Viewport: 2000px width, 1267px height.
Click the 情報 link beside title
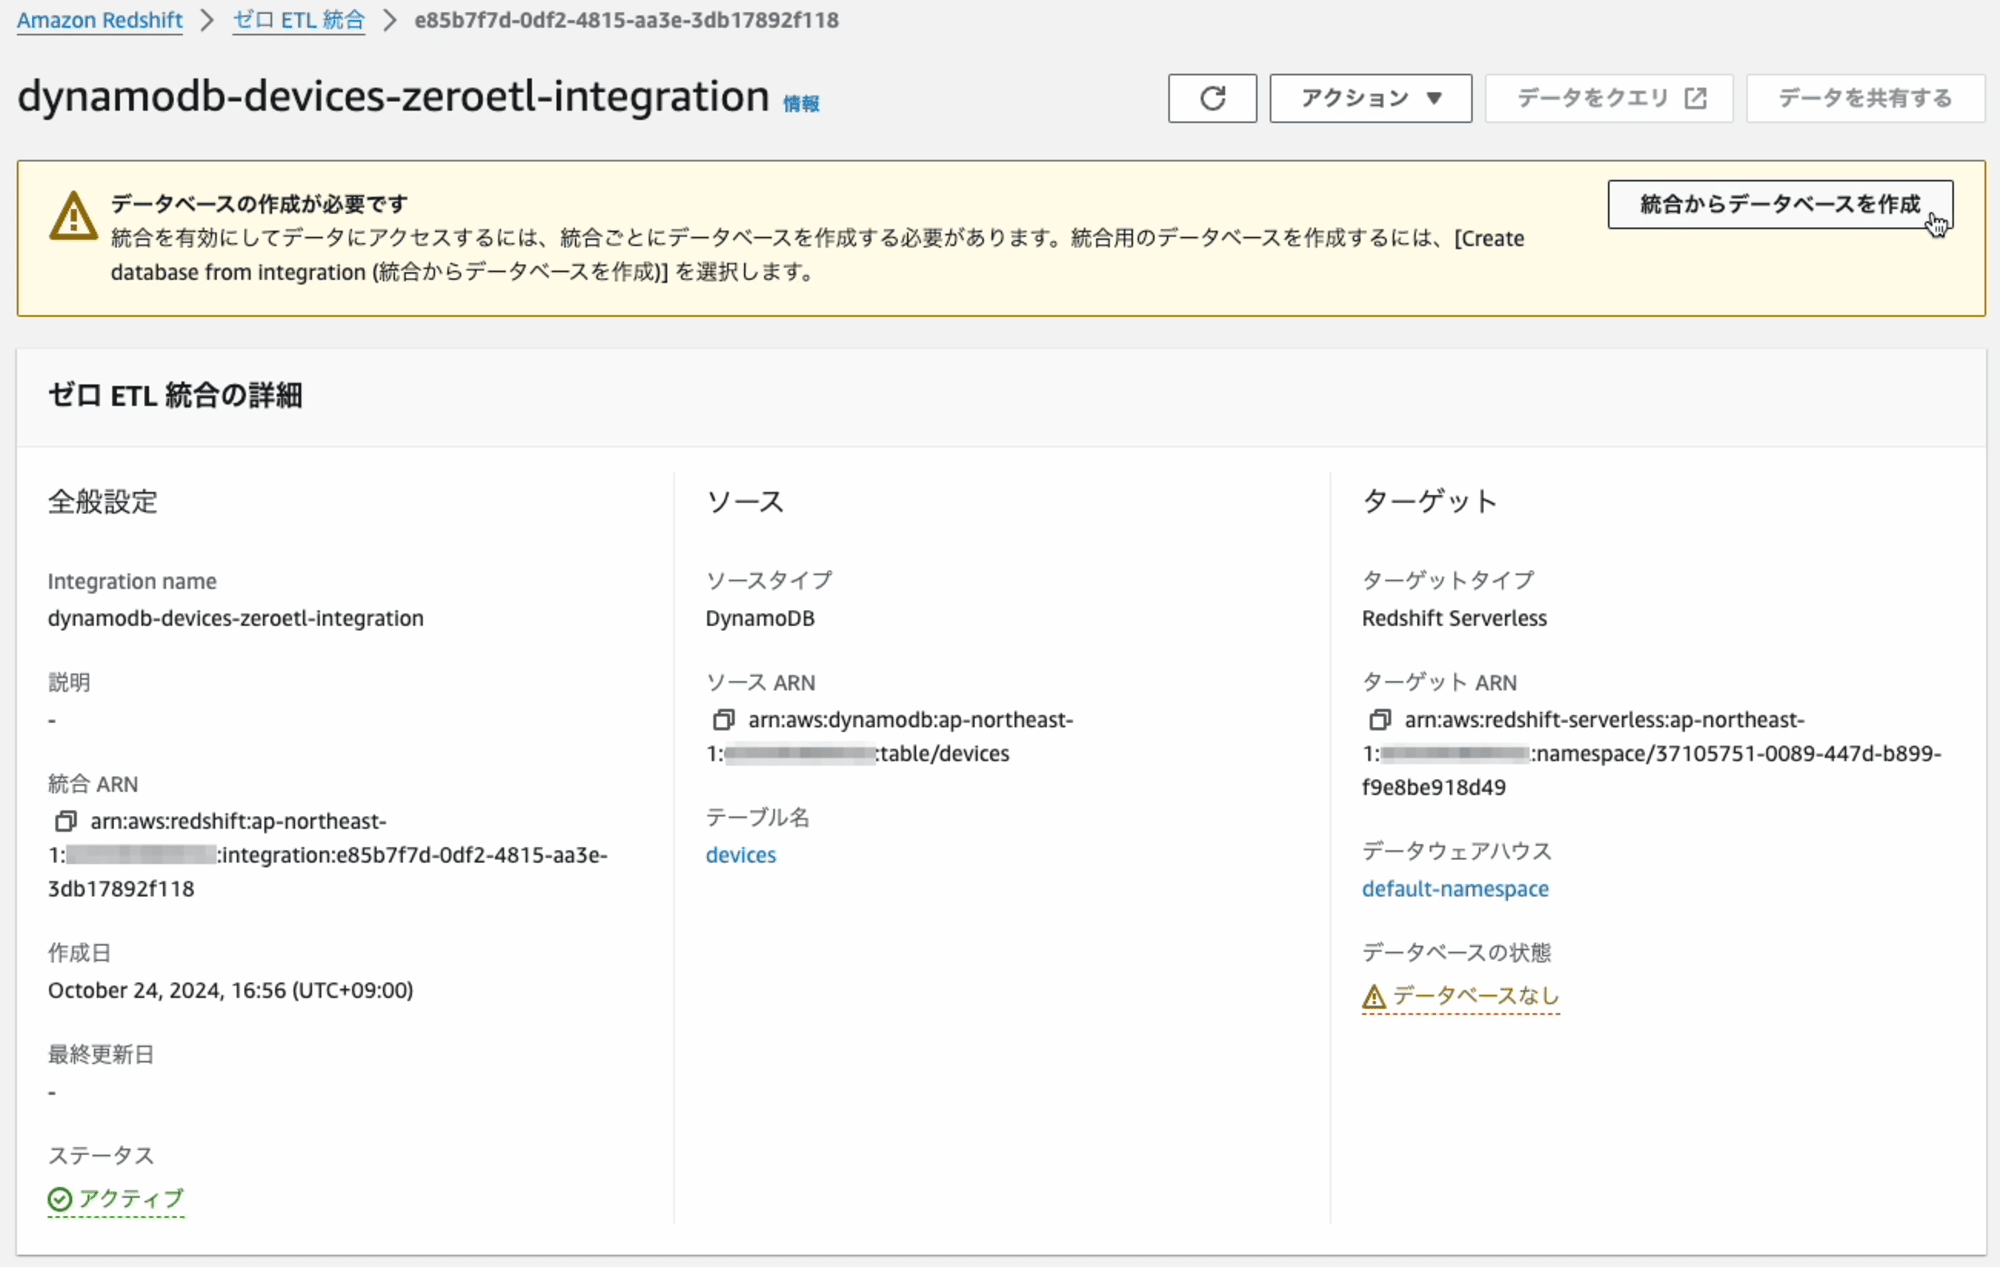coord(801,104)
